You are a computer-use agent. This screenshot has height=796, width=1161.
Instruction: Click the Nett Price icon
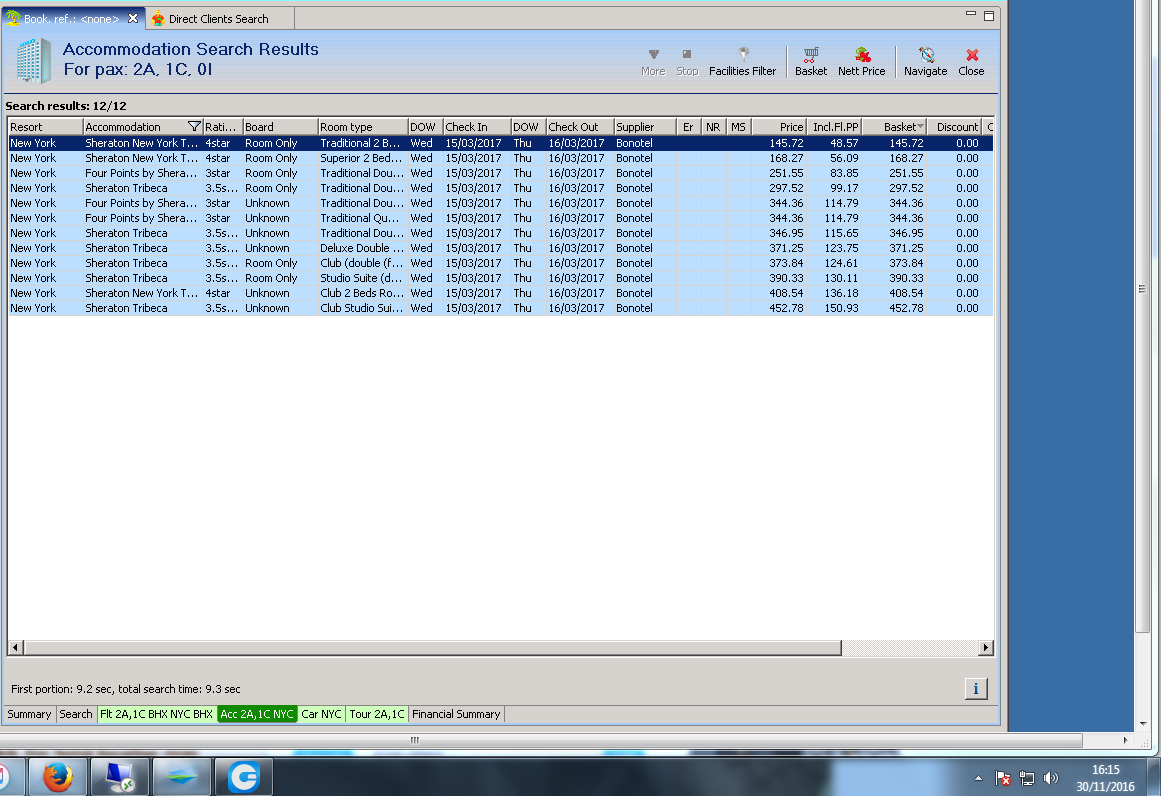(x=861, y=61)
